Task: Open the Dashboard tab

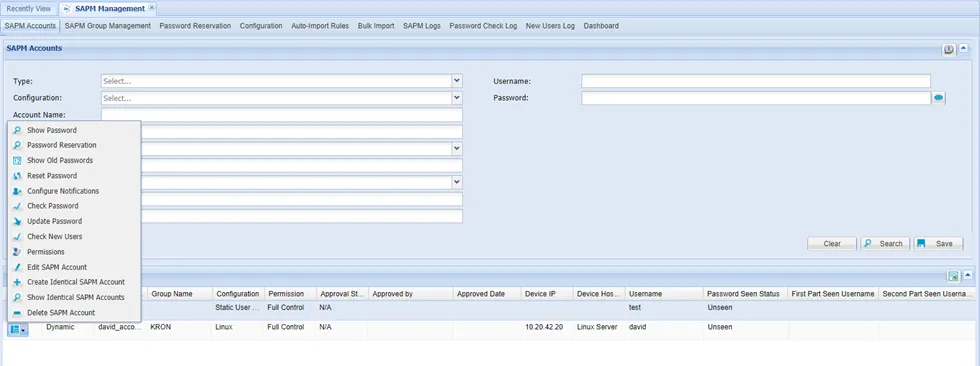Action: point(601,26)
